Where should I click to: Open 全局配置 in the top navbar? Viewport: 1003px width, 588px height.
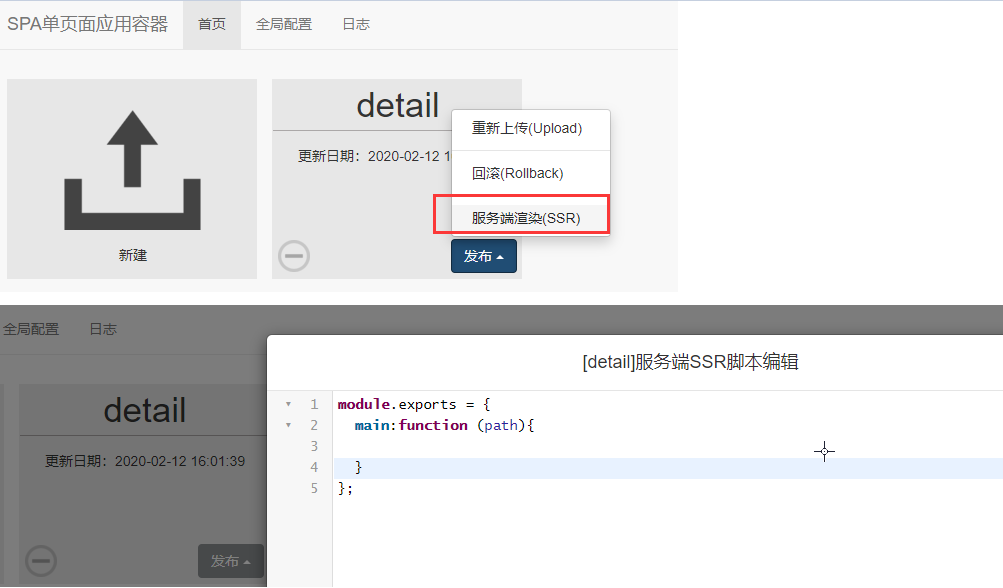click(284, 24)
